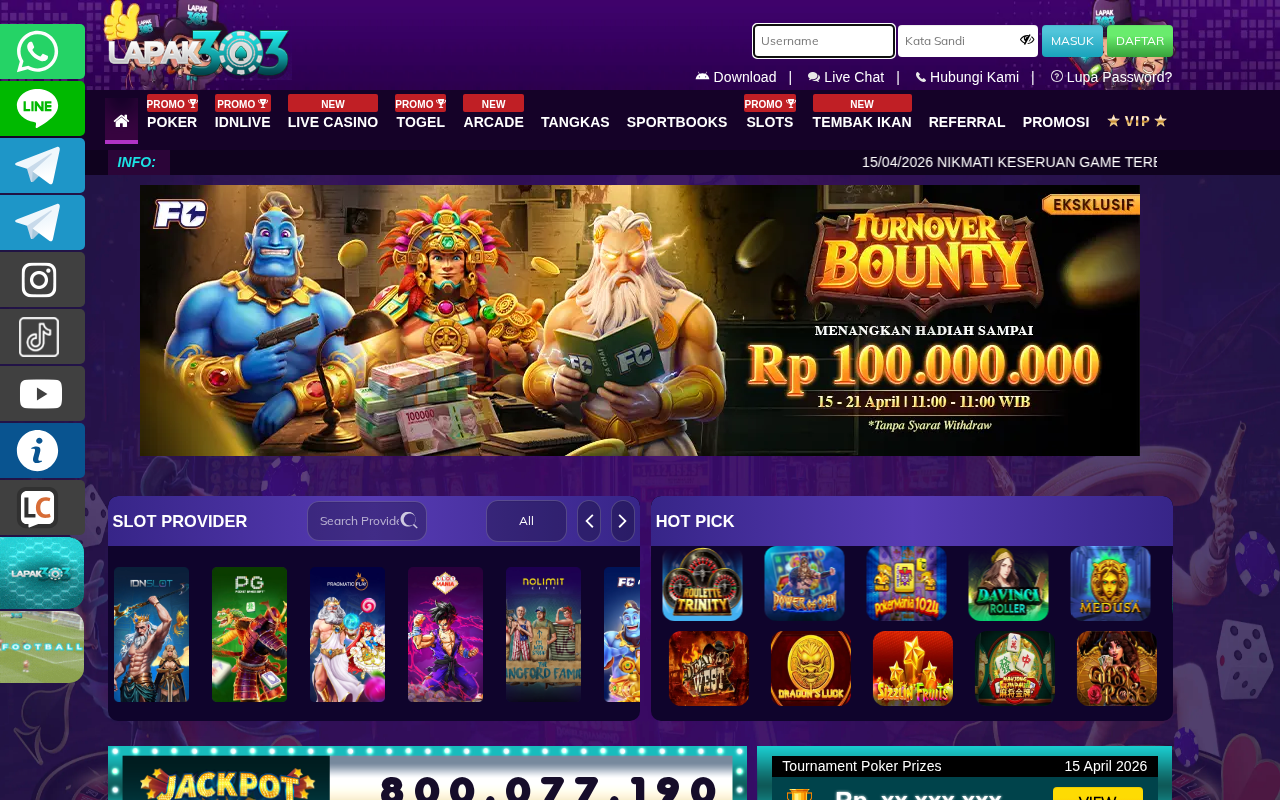Show previous slot providers with left chevron
Image resolution: width=1280 pixels, height=800 pixels.
point(589,521)
